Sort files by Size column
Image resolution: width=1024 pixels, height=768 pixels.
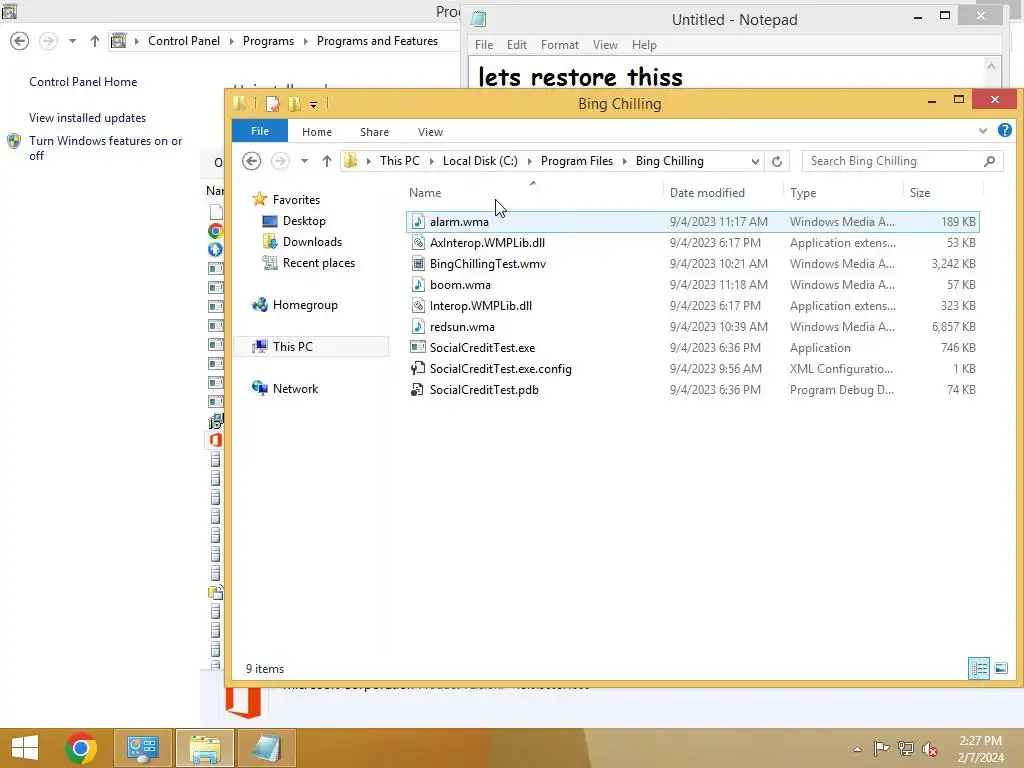coord(943,193)
